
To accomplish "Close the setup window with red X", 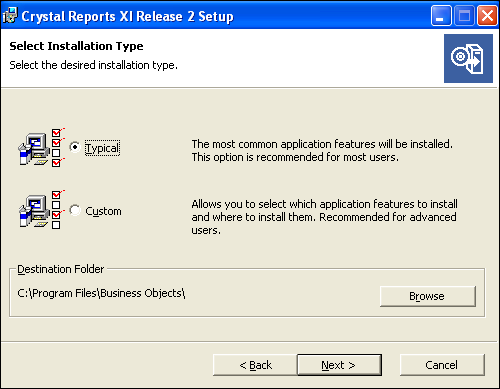I will (x=487, y=16).
